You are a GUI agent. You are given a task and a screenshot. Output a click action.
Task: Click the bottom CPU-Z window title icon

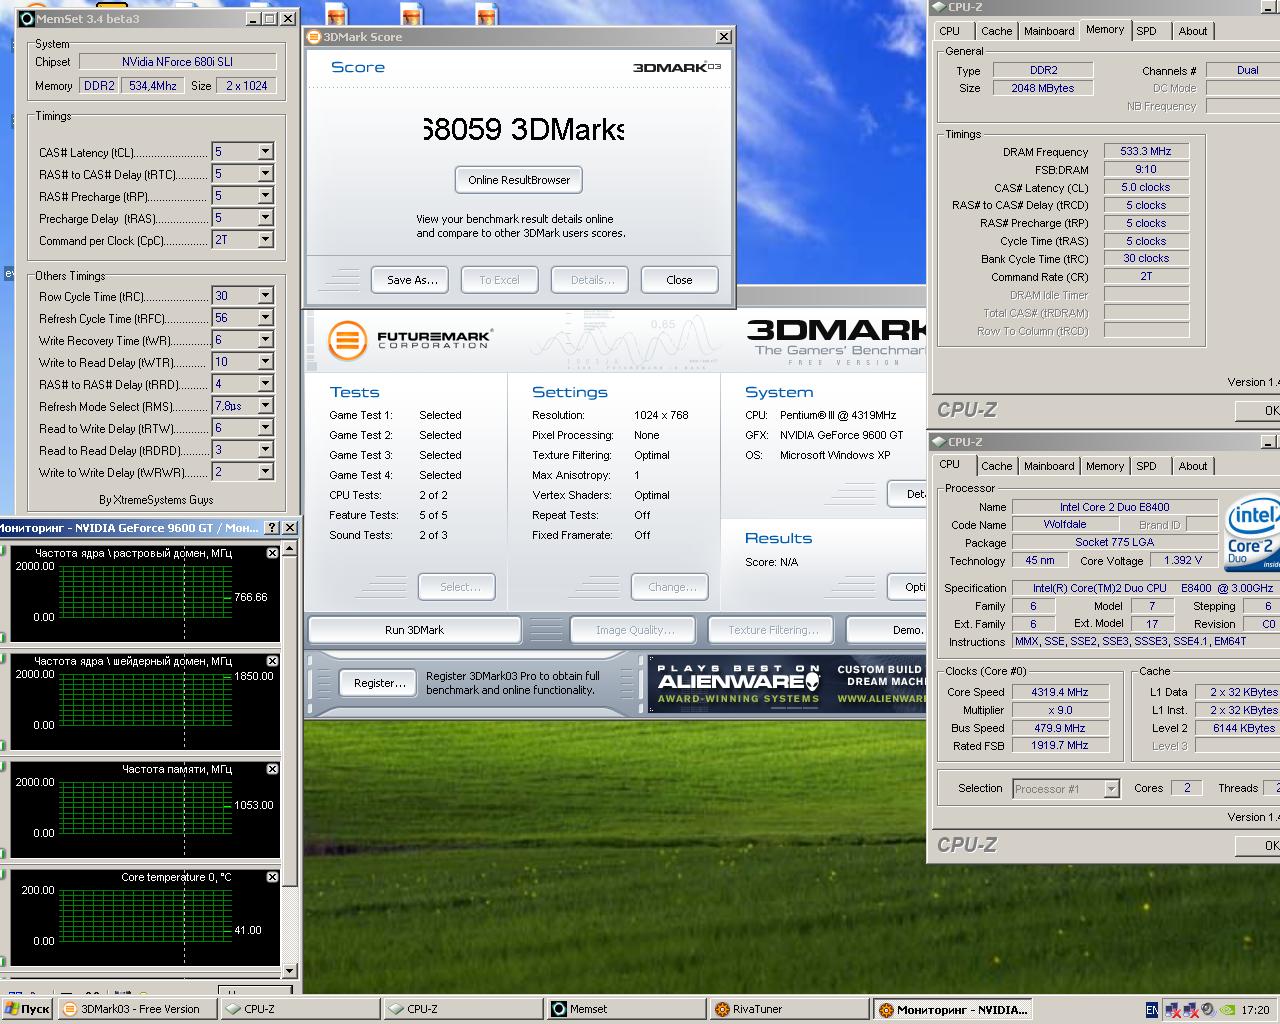pyautogui.click(x=939, y=441)
